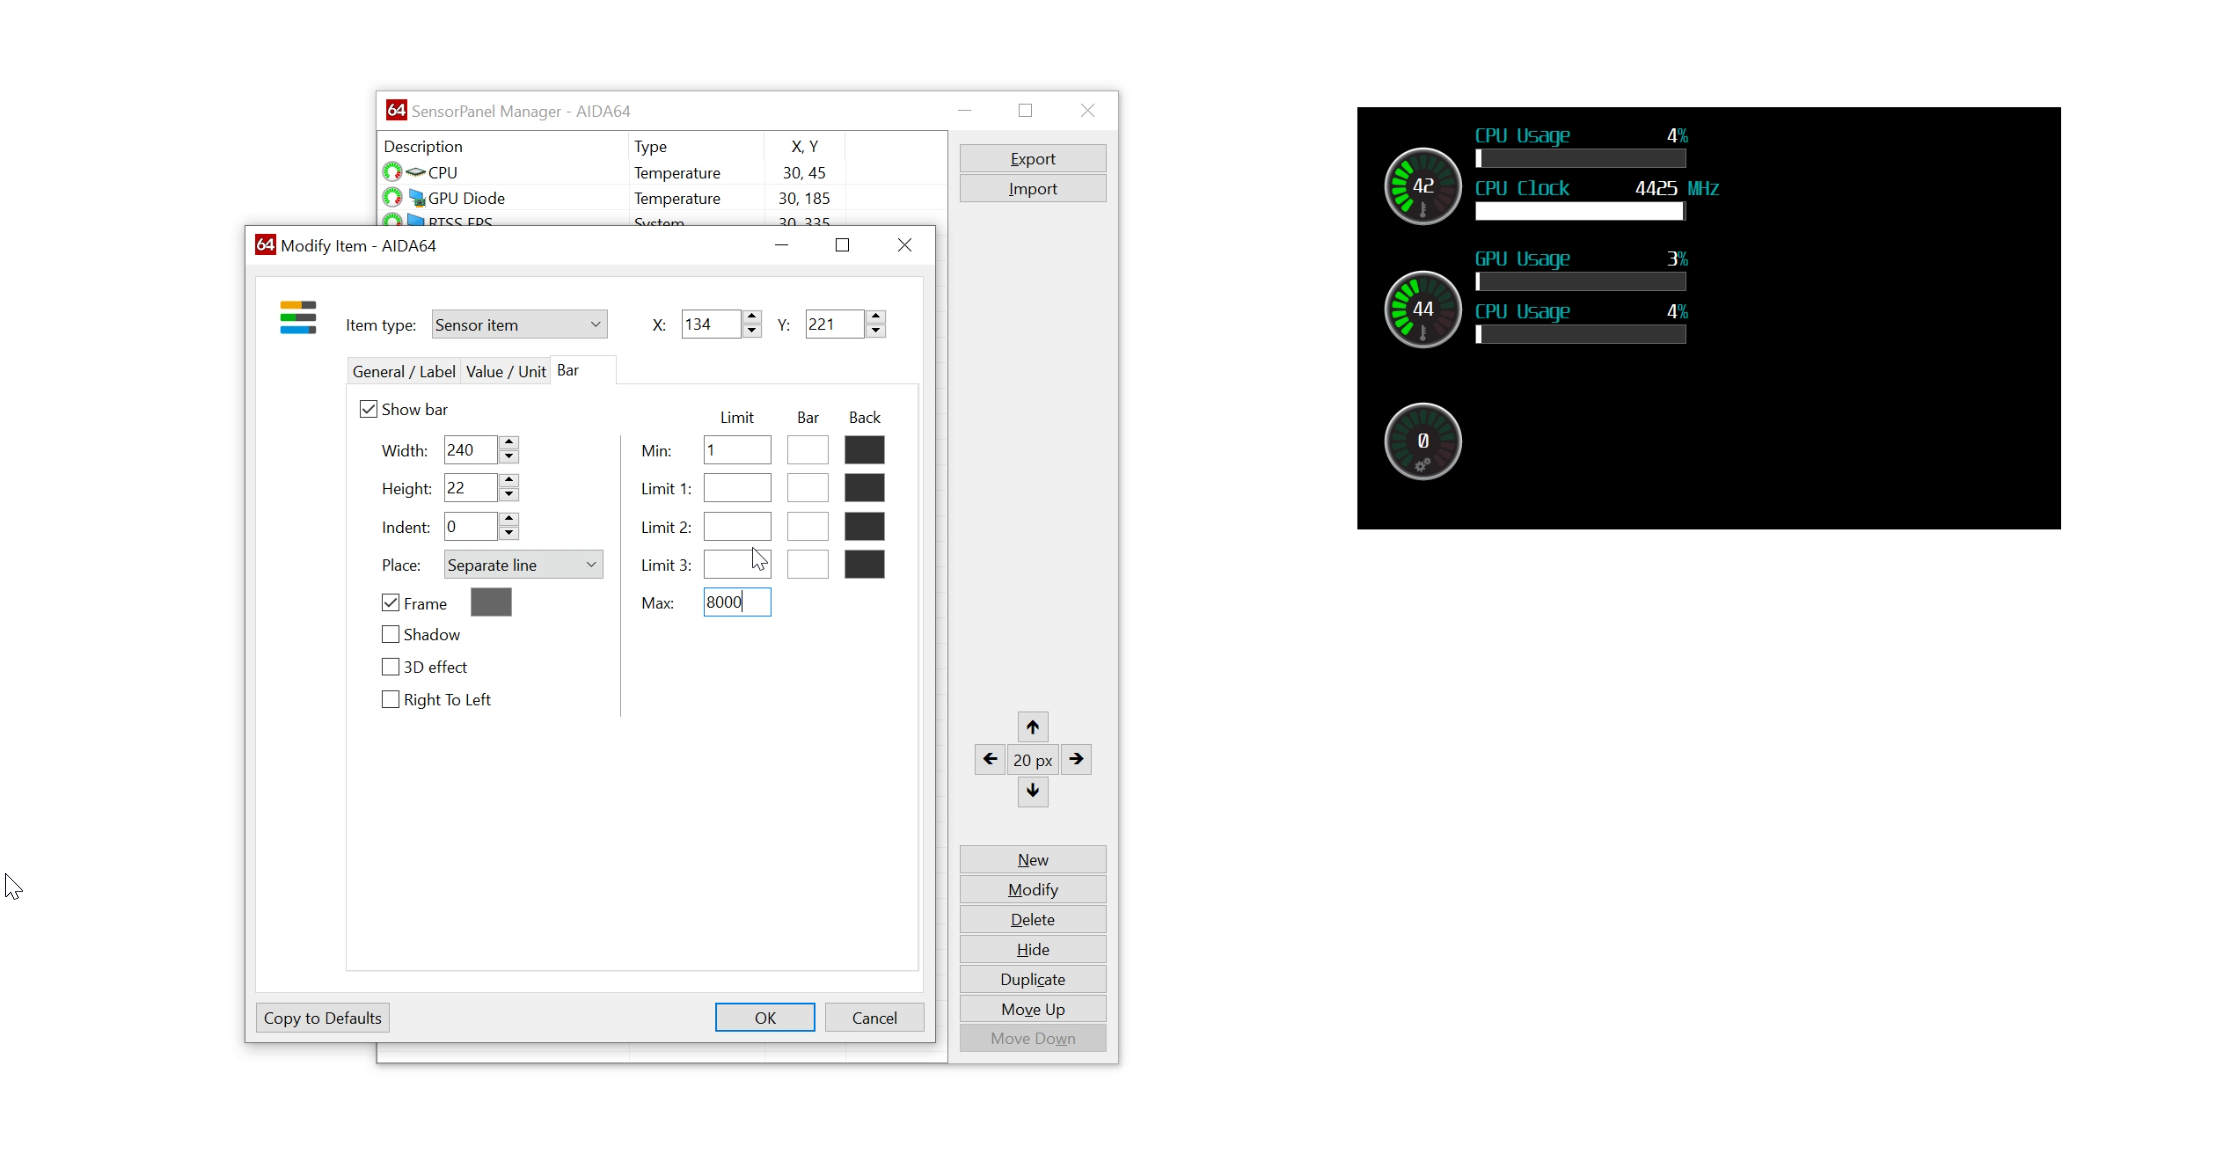
Task: Click the Min limit input field
Action: coord(737,450)
